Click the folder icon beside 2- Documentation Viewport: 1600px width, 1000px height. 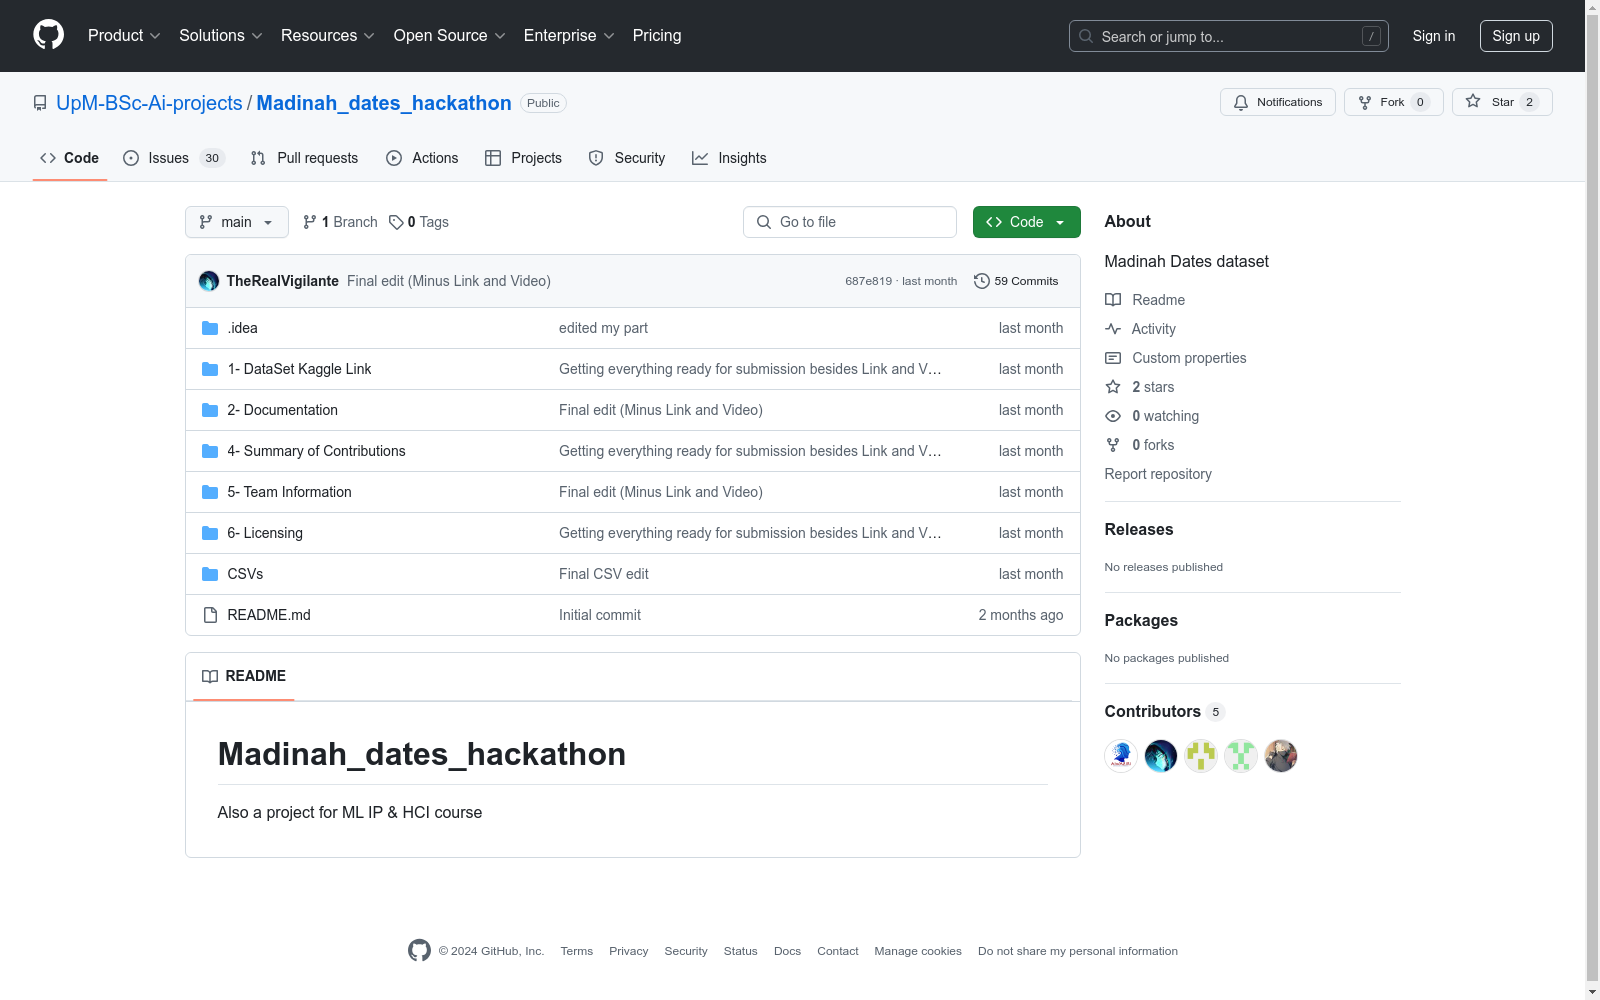pyautogui.click(x=210, y=410)
